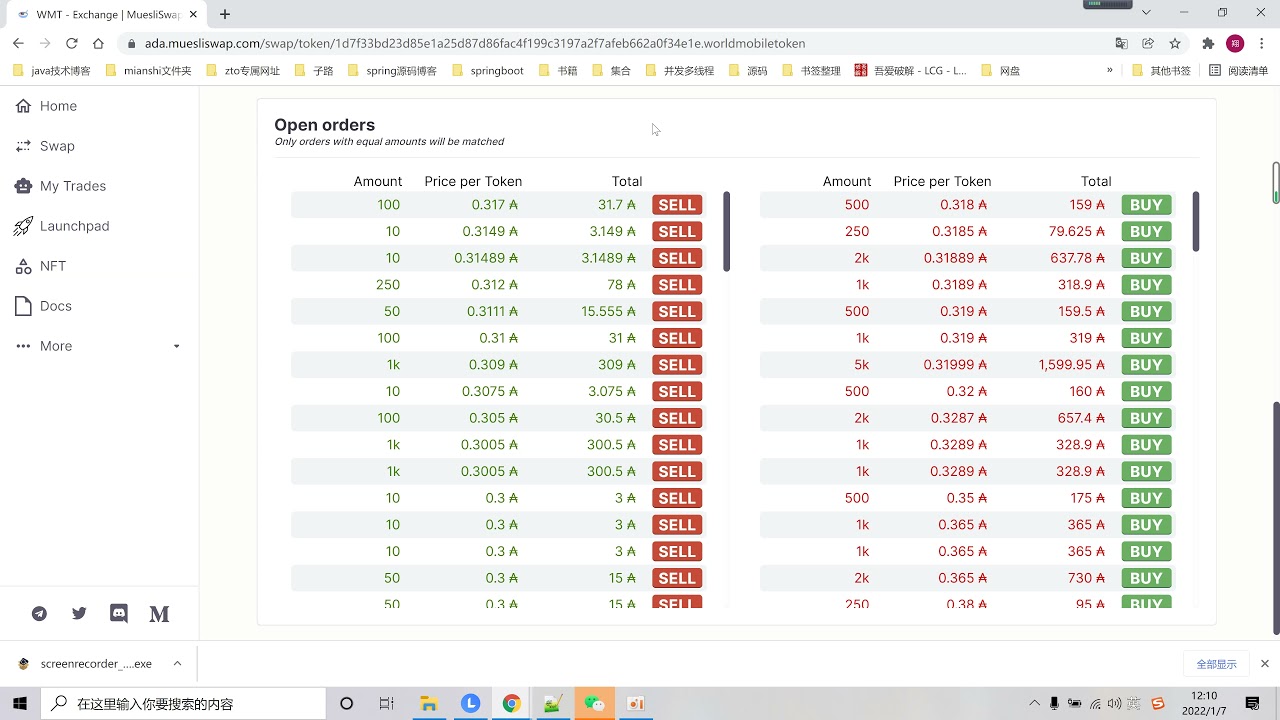Open the 其他书签 bookmarks folder

(x=1162, y=71)
